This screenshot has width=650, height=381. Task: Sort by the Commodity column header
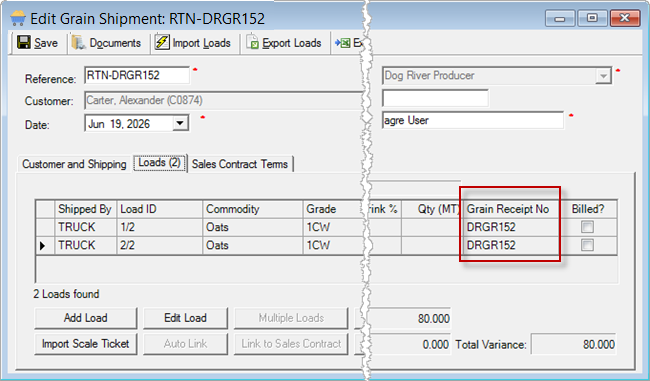pos(253,209)
